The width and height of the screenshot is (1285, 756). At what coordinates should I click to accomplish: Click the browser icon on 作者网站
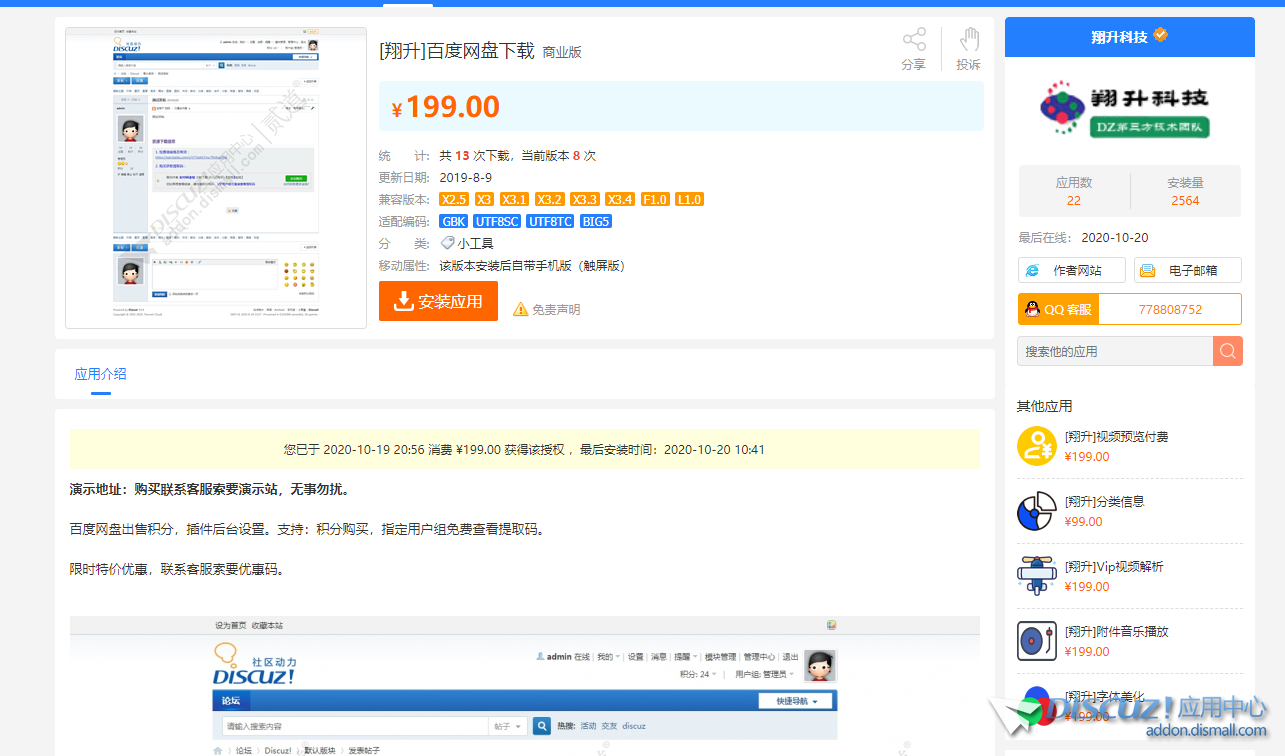click(x=1032, y=270)
